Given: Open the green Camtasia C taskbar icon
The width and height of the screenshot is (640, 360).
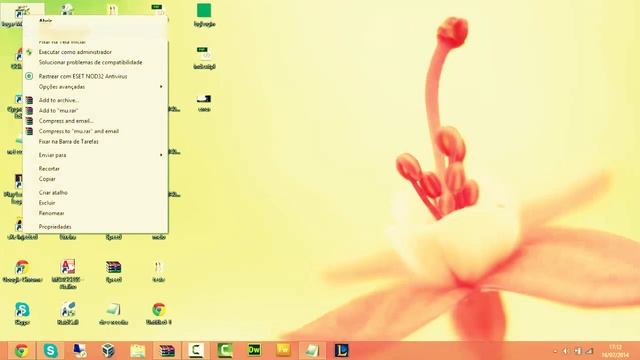Looking at the screenshot, I should point(225,351).
